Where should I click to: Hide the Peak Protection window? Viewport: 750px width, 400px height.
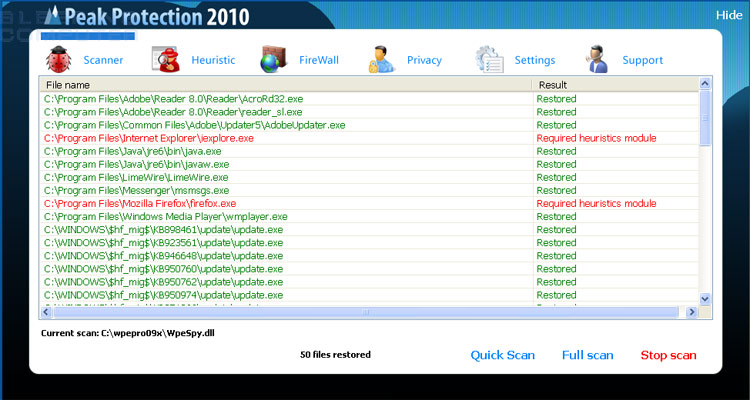tap(729, 15)
